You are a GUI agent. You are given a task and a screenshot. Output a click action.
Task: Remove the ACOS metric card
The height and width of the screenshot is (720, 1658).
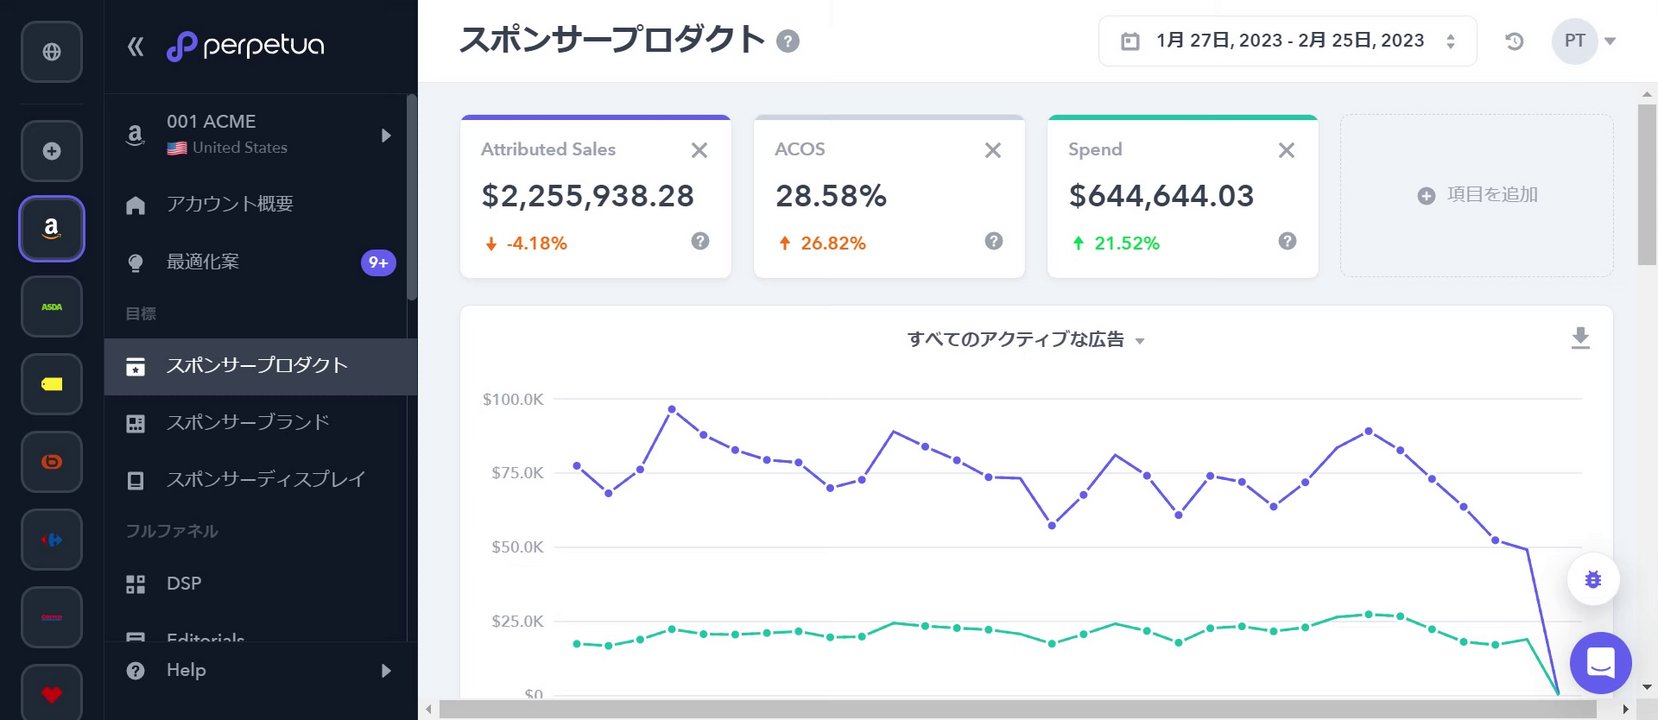(993, 150)
